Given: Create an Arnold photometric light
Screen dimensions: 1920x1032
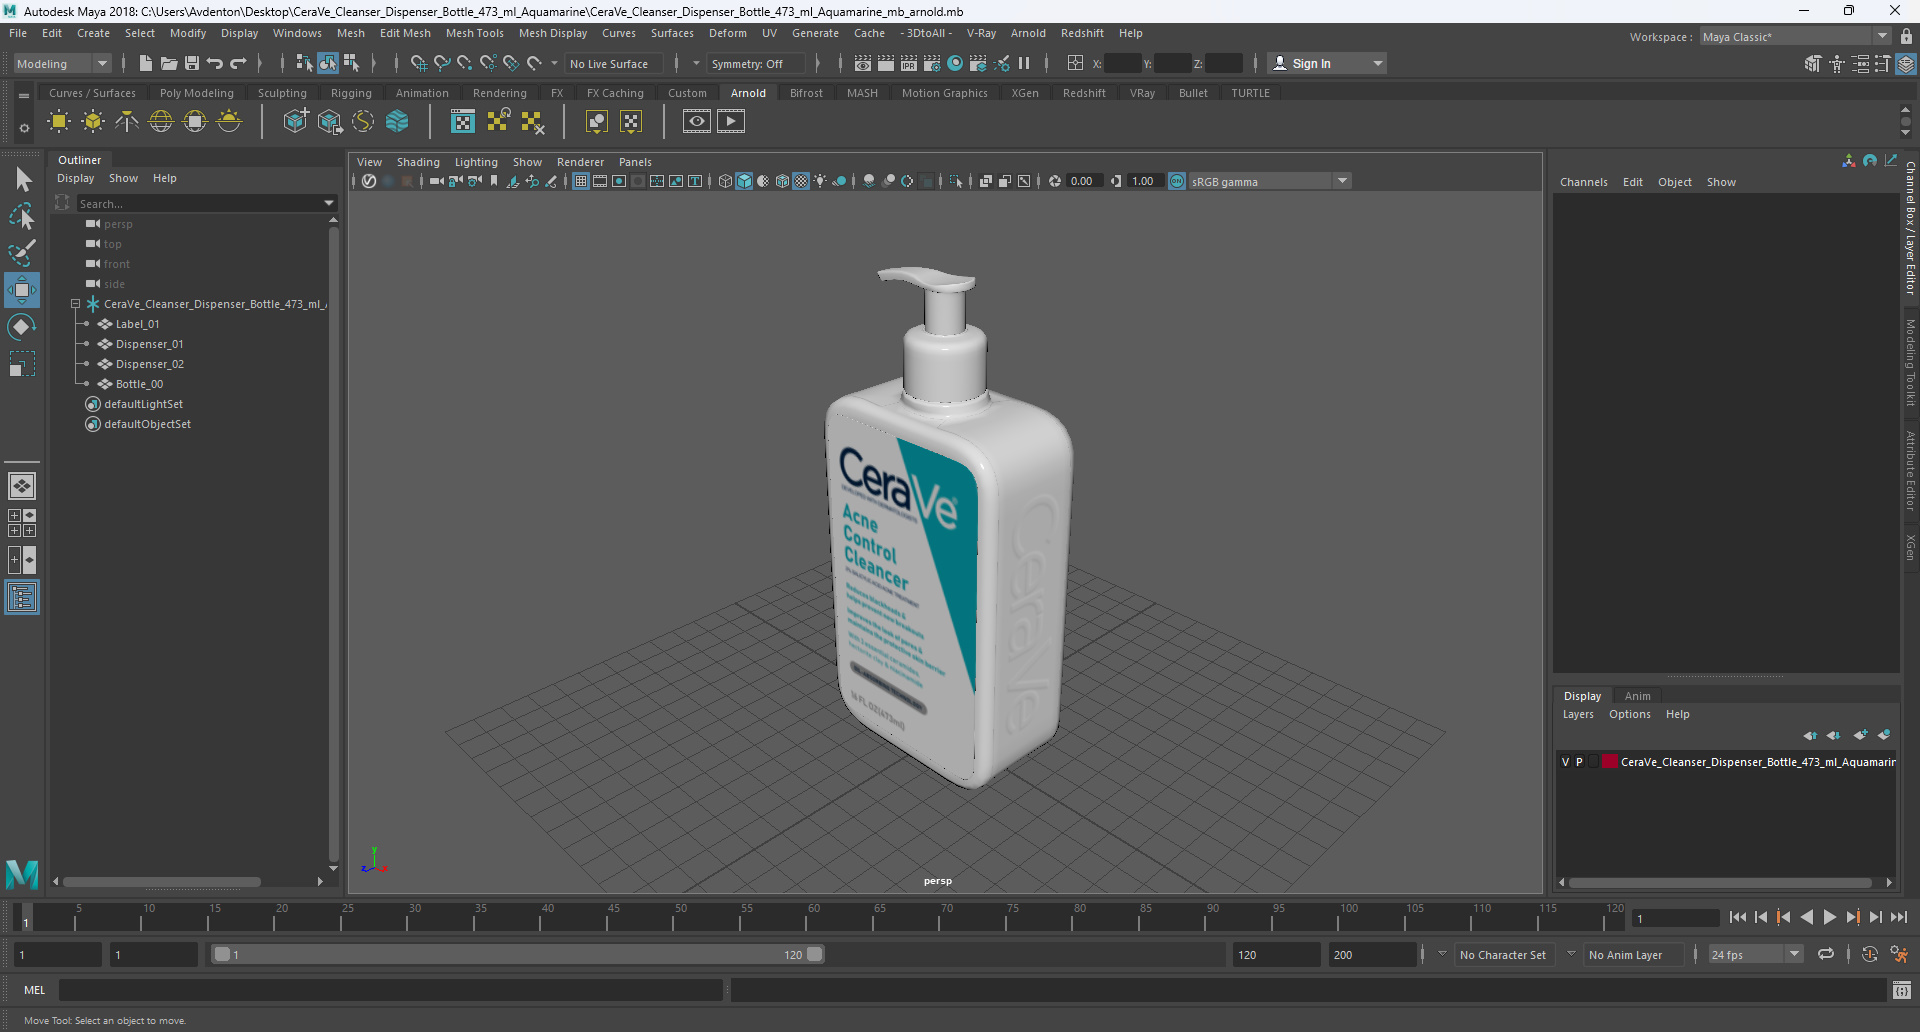Looking at the screenshot, I should tap(127, 122).
